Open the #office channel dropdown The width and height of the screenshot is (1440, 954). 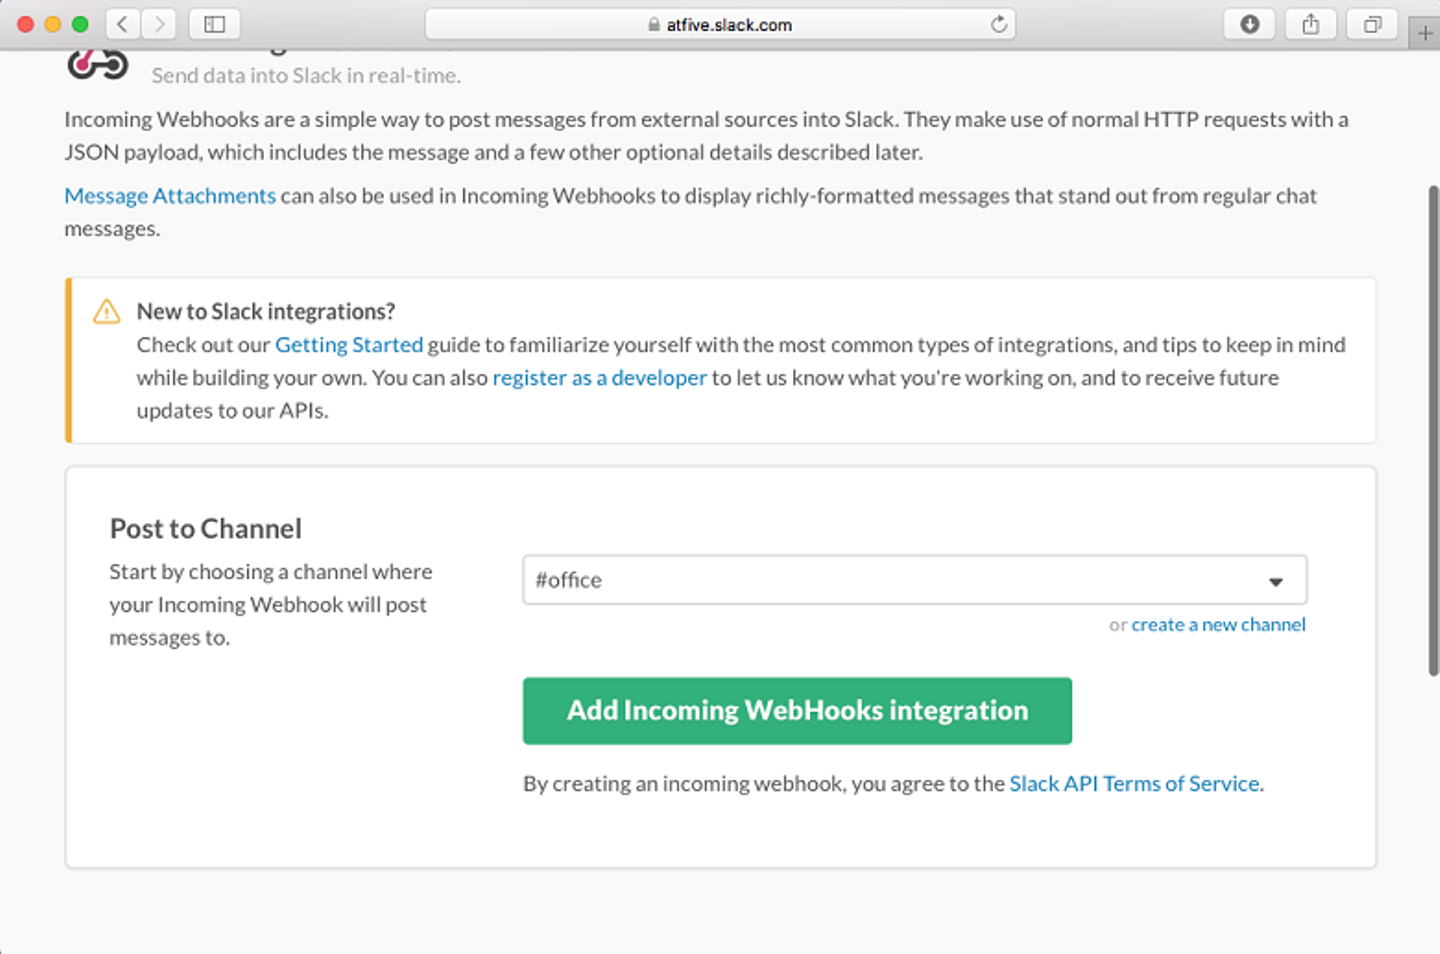point(900,580)
